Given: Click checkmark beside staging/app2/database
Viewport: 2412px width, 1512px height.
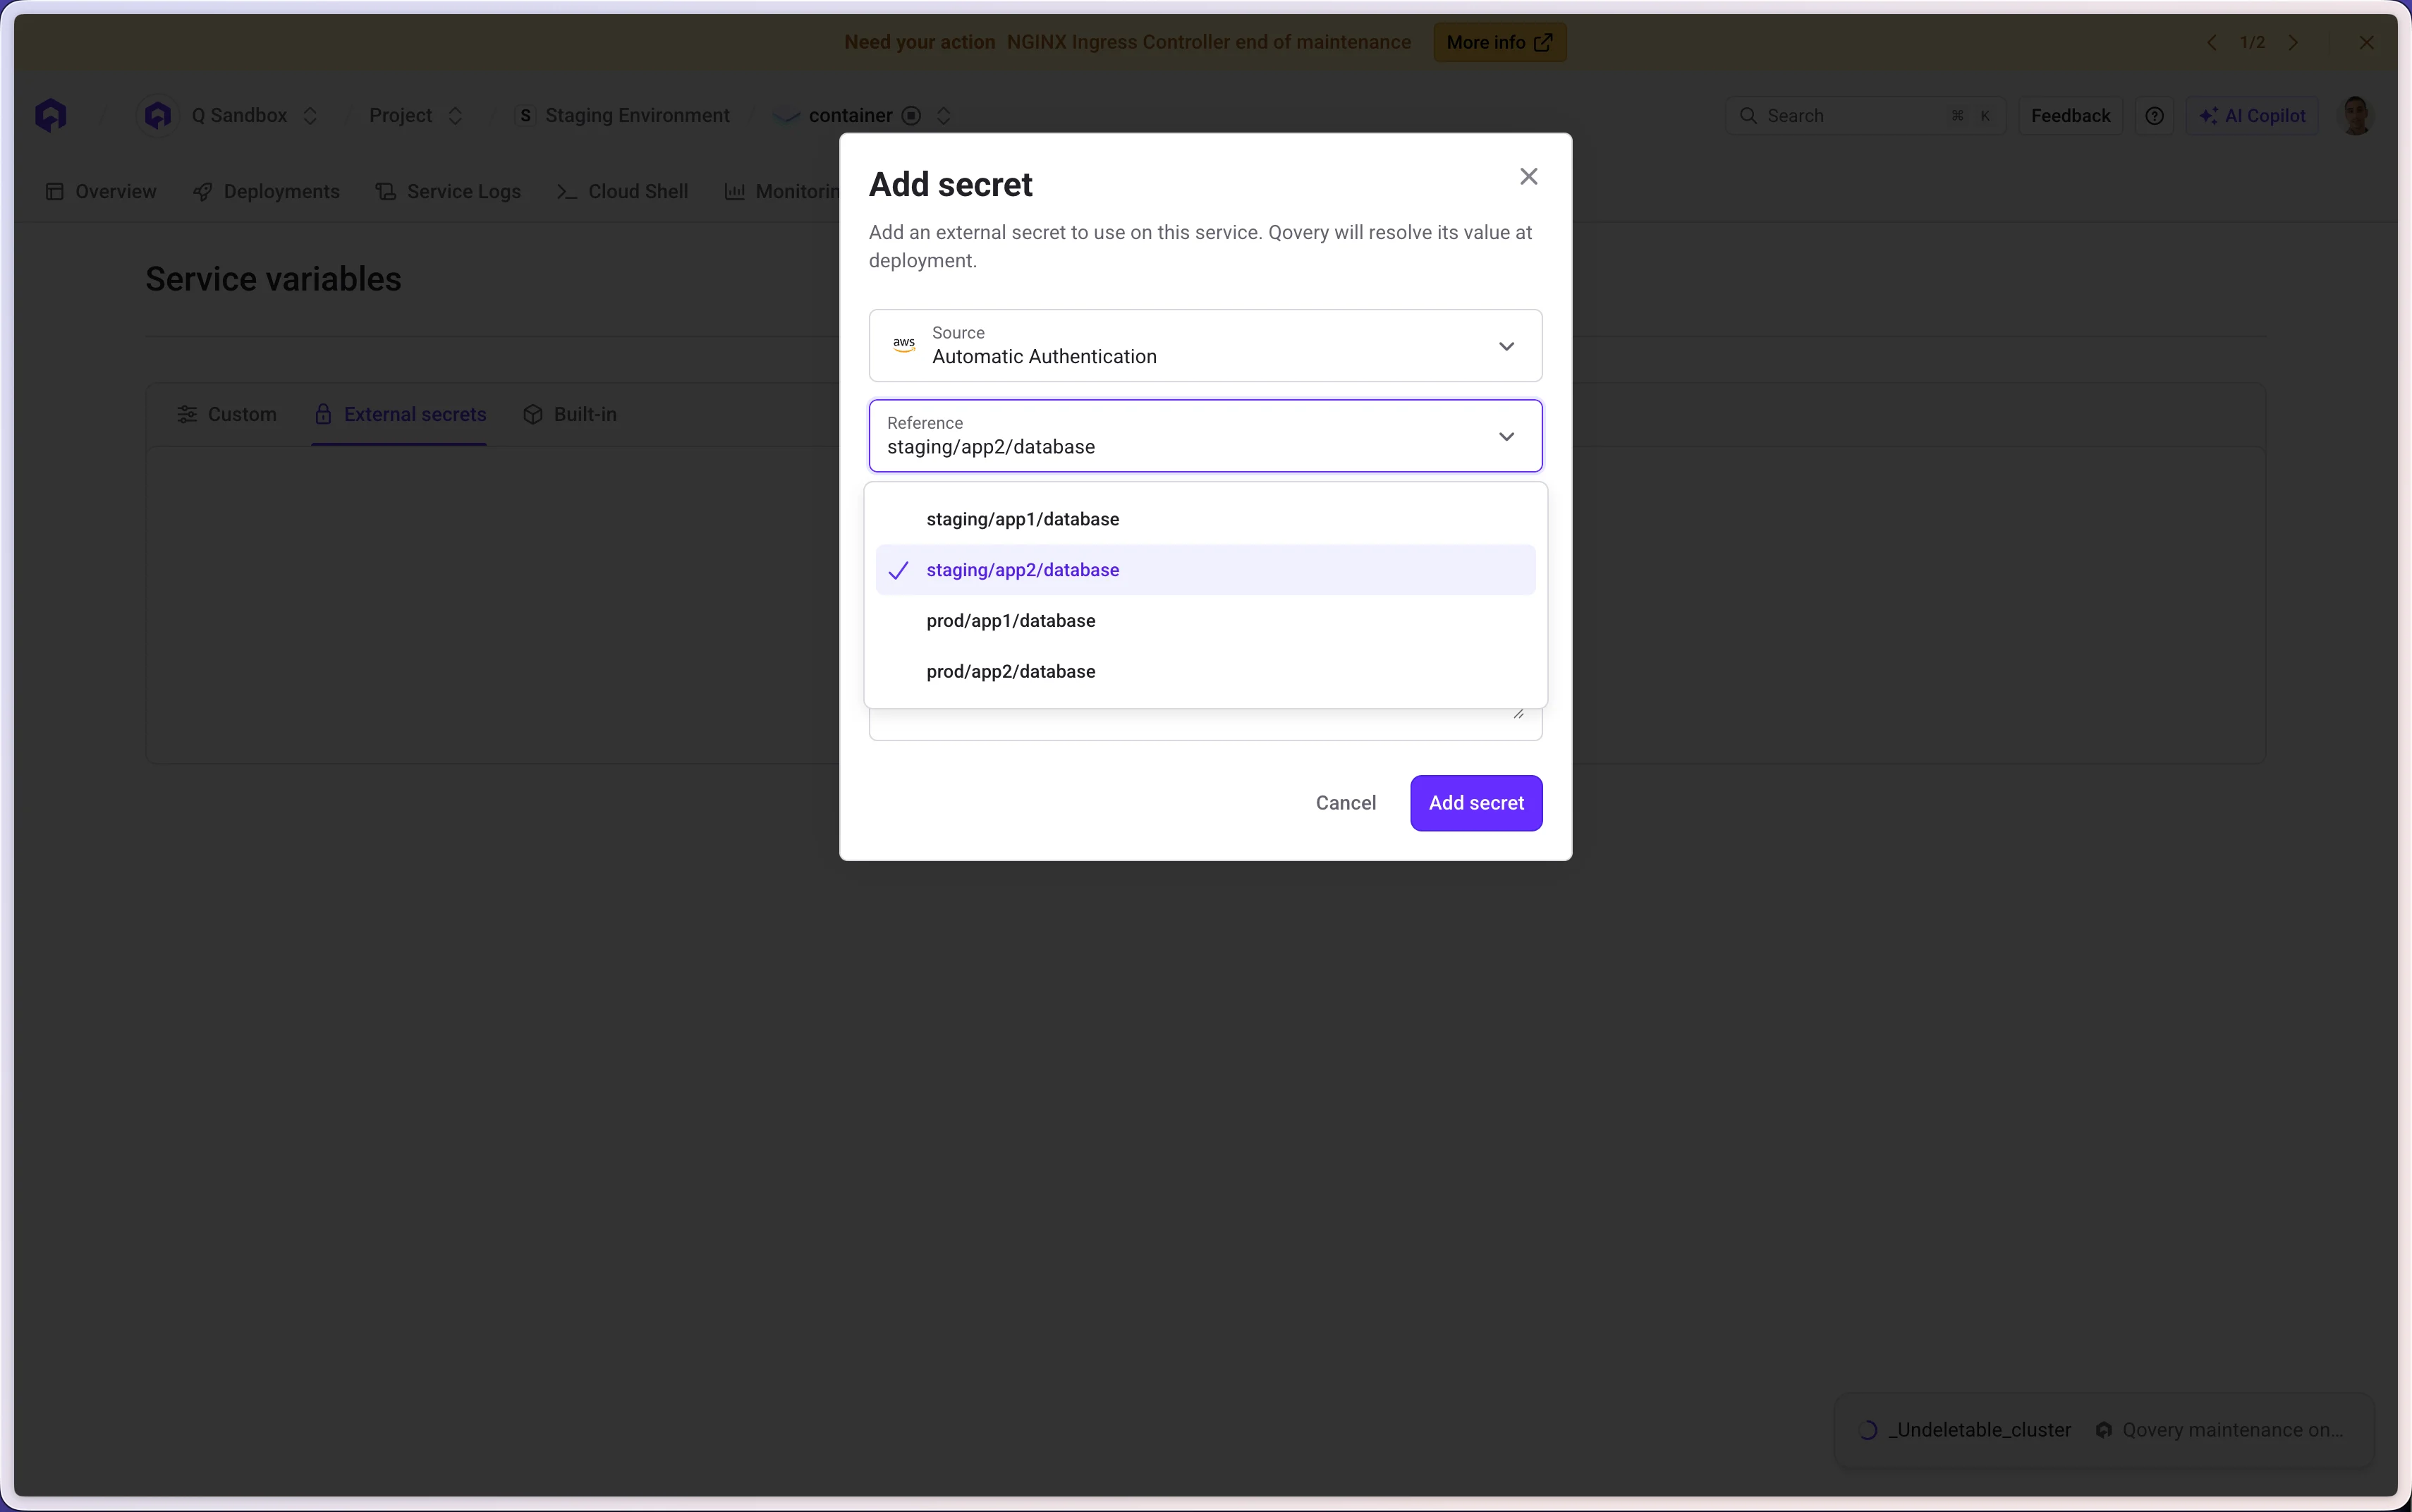Looking at the screenshot, I should click(898, 570).
